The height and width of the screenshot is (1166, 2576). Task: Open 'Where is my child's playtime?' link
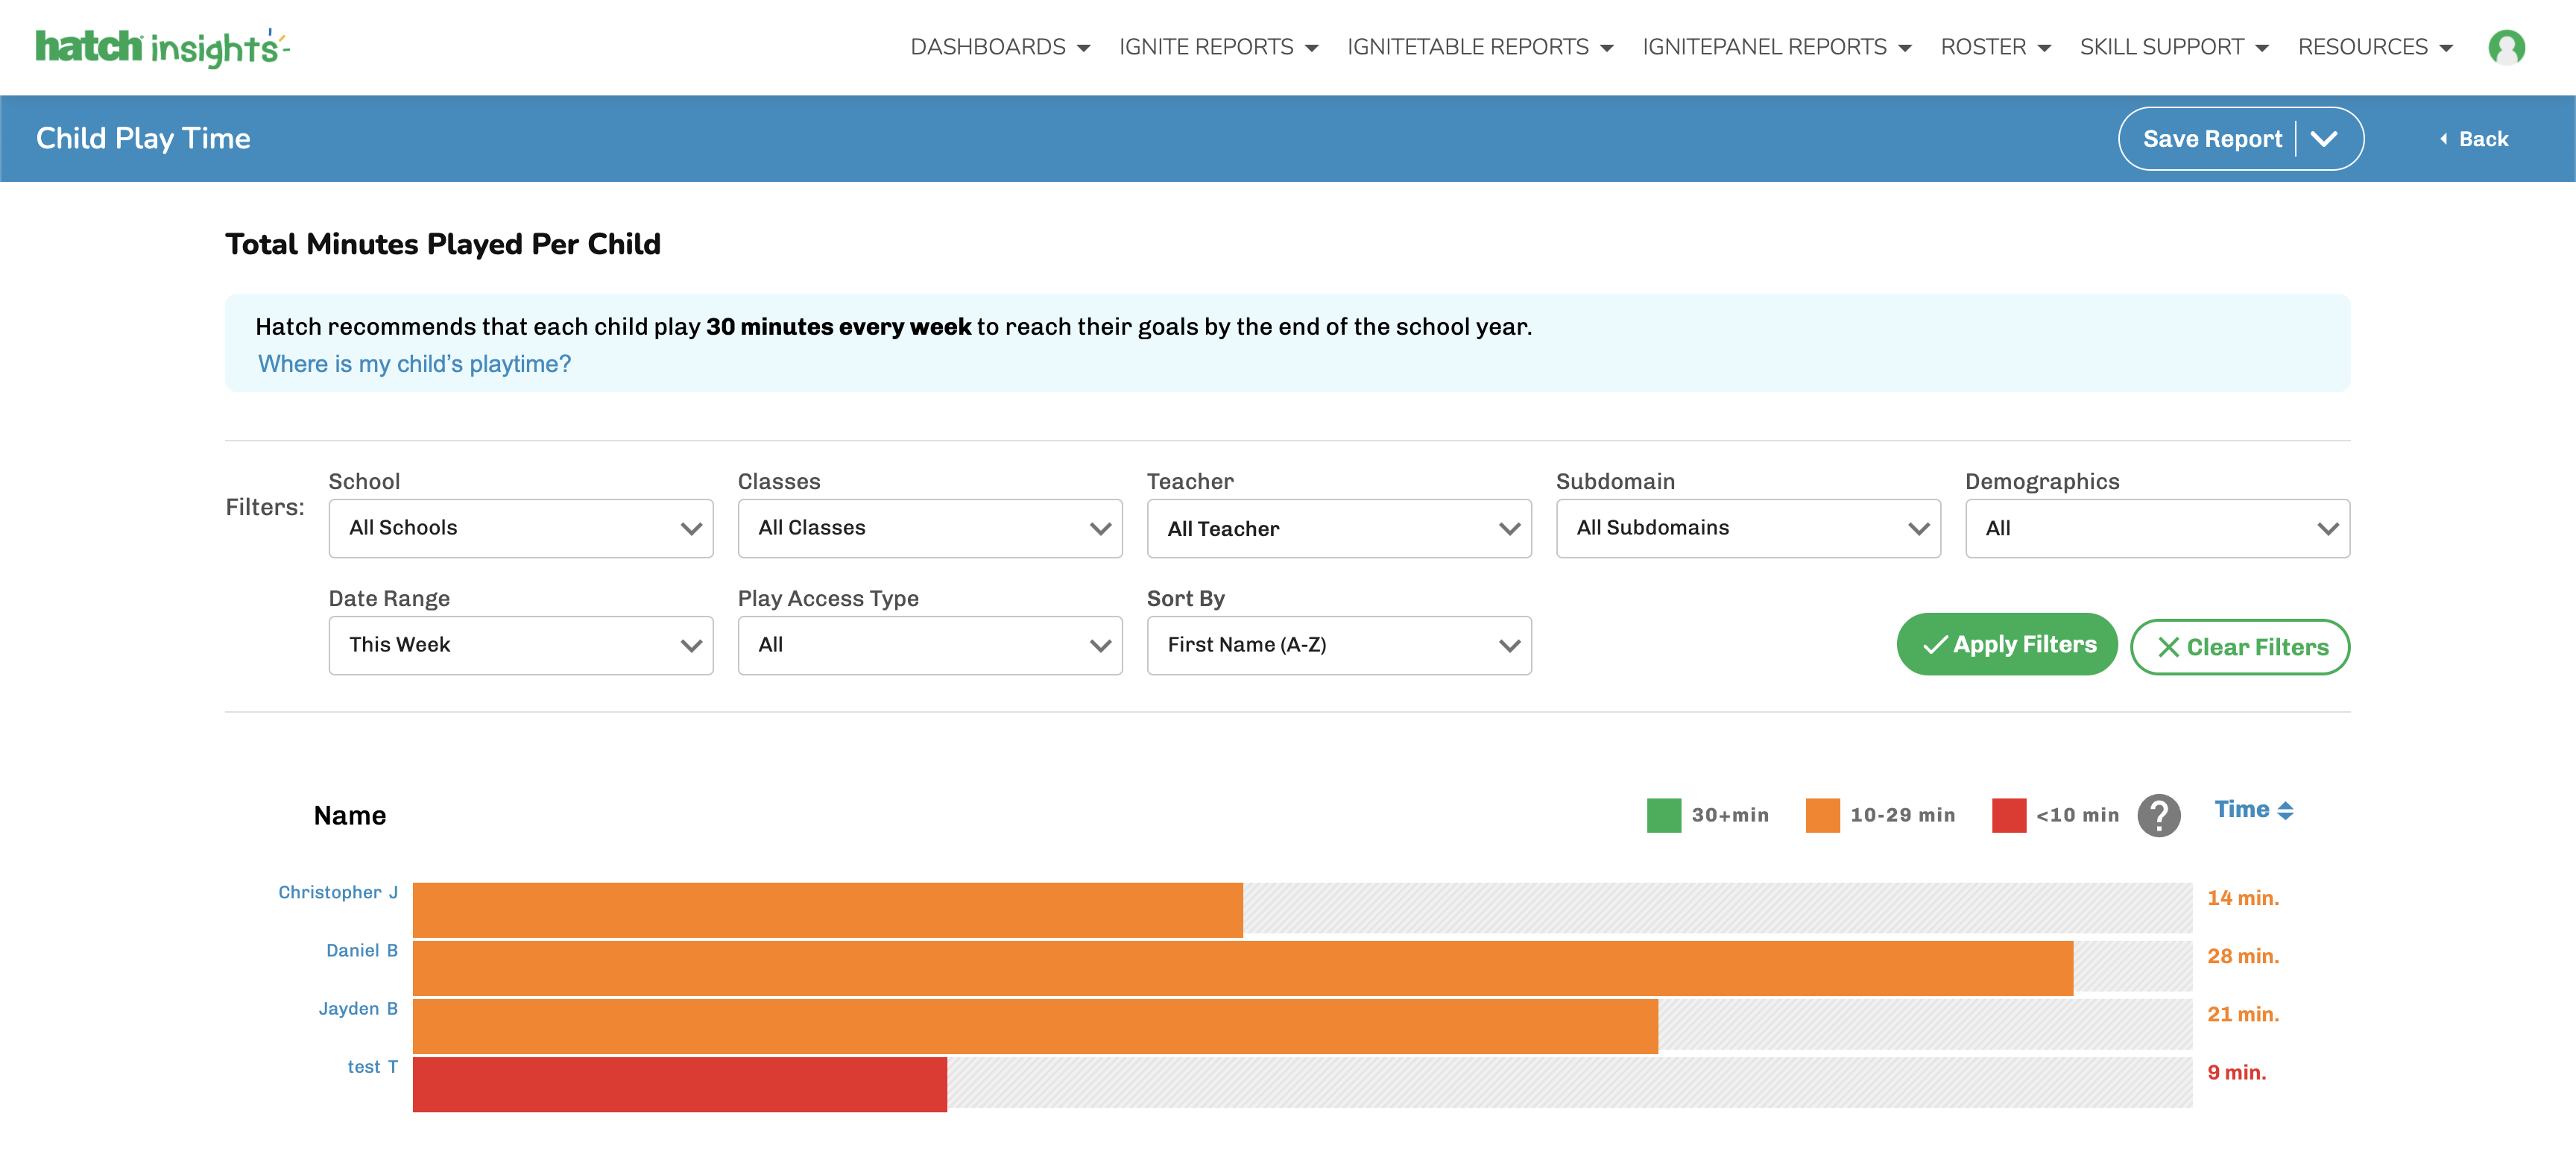point(414,364)
